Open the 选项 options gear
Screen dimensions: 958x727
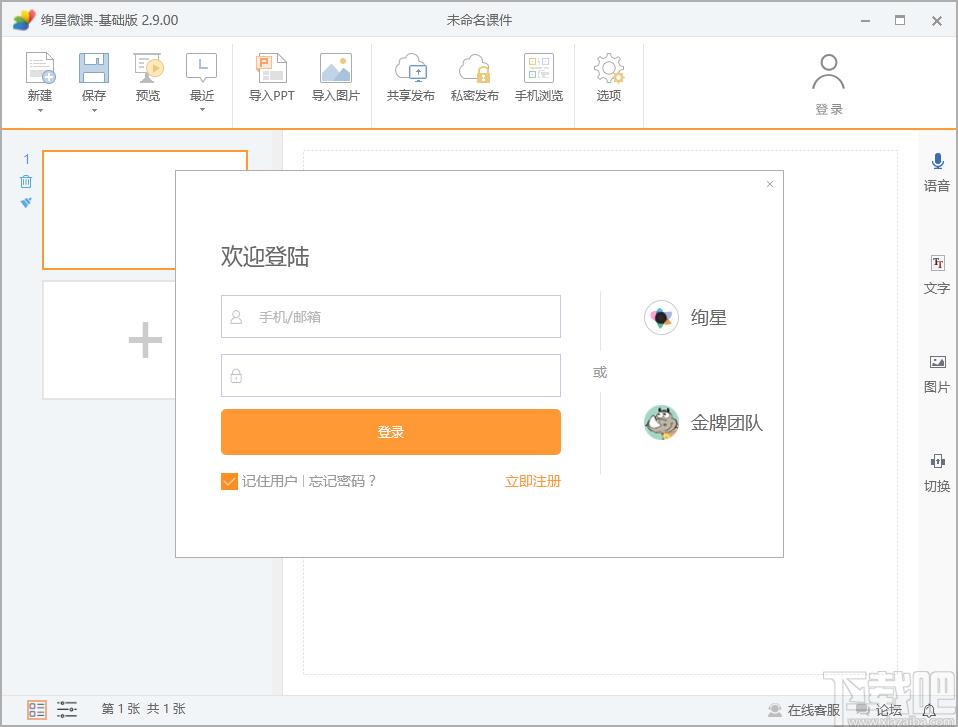point(609,76)
